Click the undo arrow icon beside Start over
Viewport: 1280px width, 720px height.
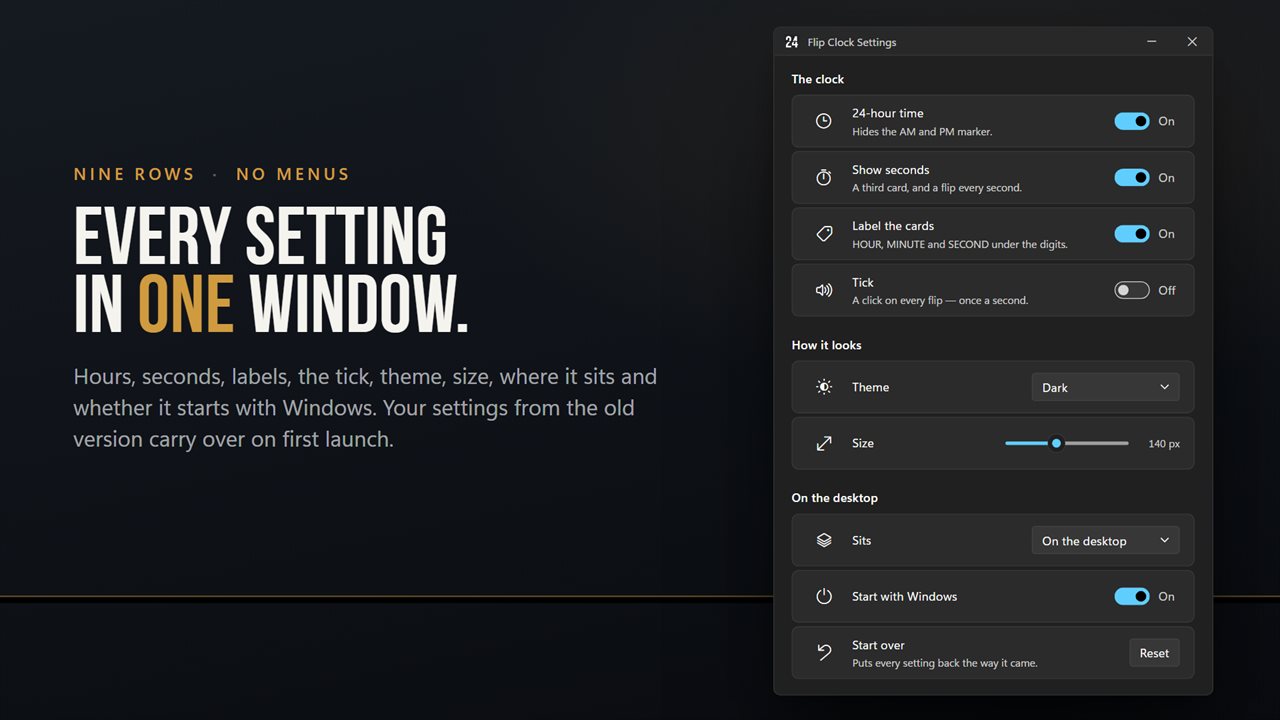824,653
